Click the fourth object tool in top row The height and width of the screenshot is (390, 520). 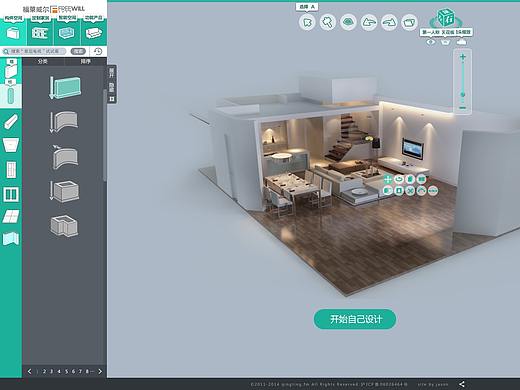(422, 179)
